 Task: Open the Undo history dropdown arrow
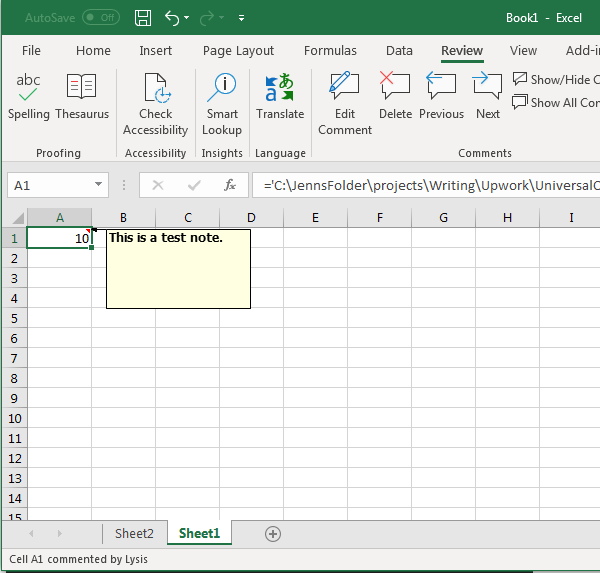pos(186,18)
